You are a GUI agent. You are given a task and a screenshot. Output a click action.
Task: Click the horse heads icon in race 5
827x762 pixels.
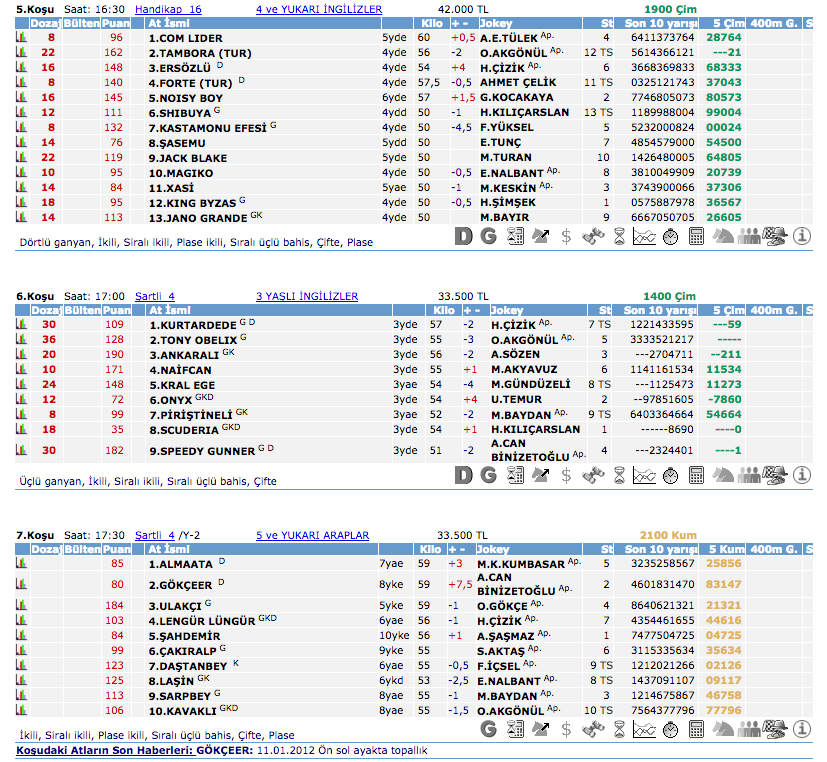(723, 237)
